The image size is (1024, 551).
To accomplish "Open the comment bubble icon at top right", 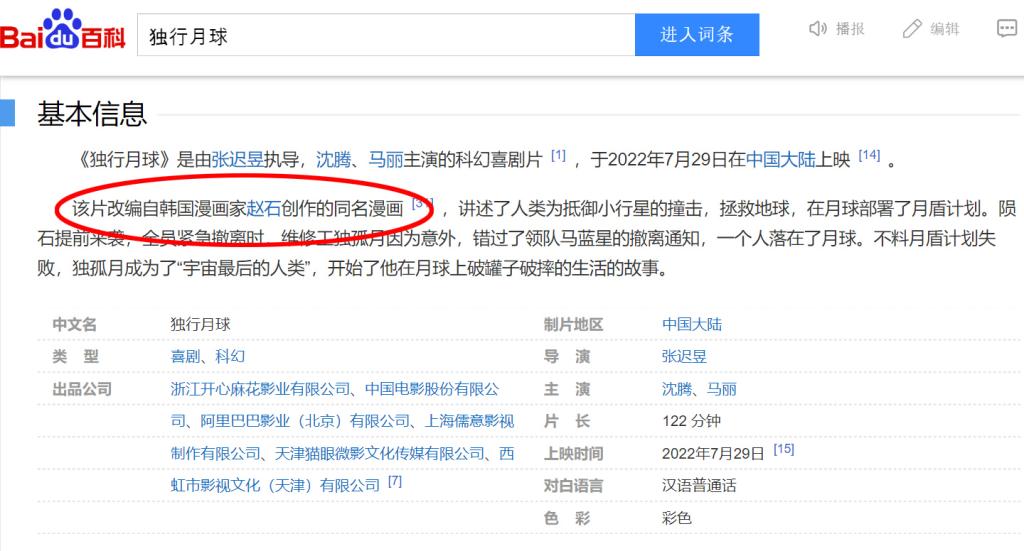I will click(1007, 28).
